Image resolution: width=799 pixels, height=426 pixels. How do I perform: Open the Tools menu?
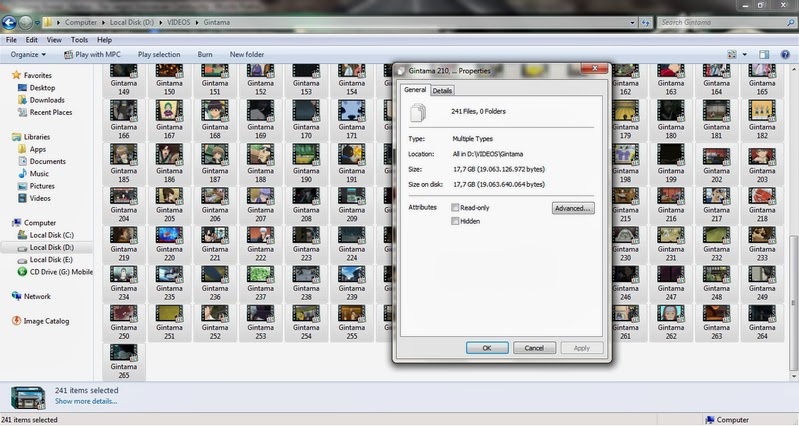(x=79, y=40)
